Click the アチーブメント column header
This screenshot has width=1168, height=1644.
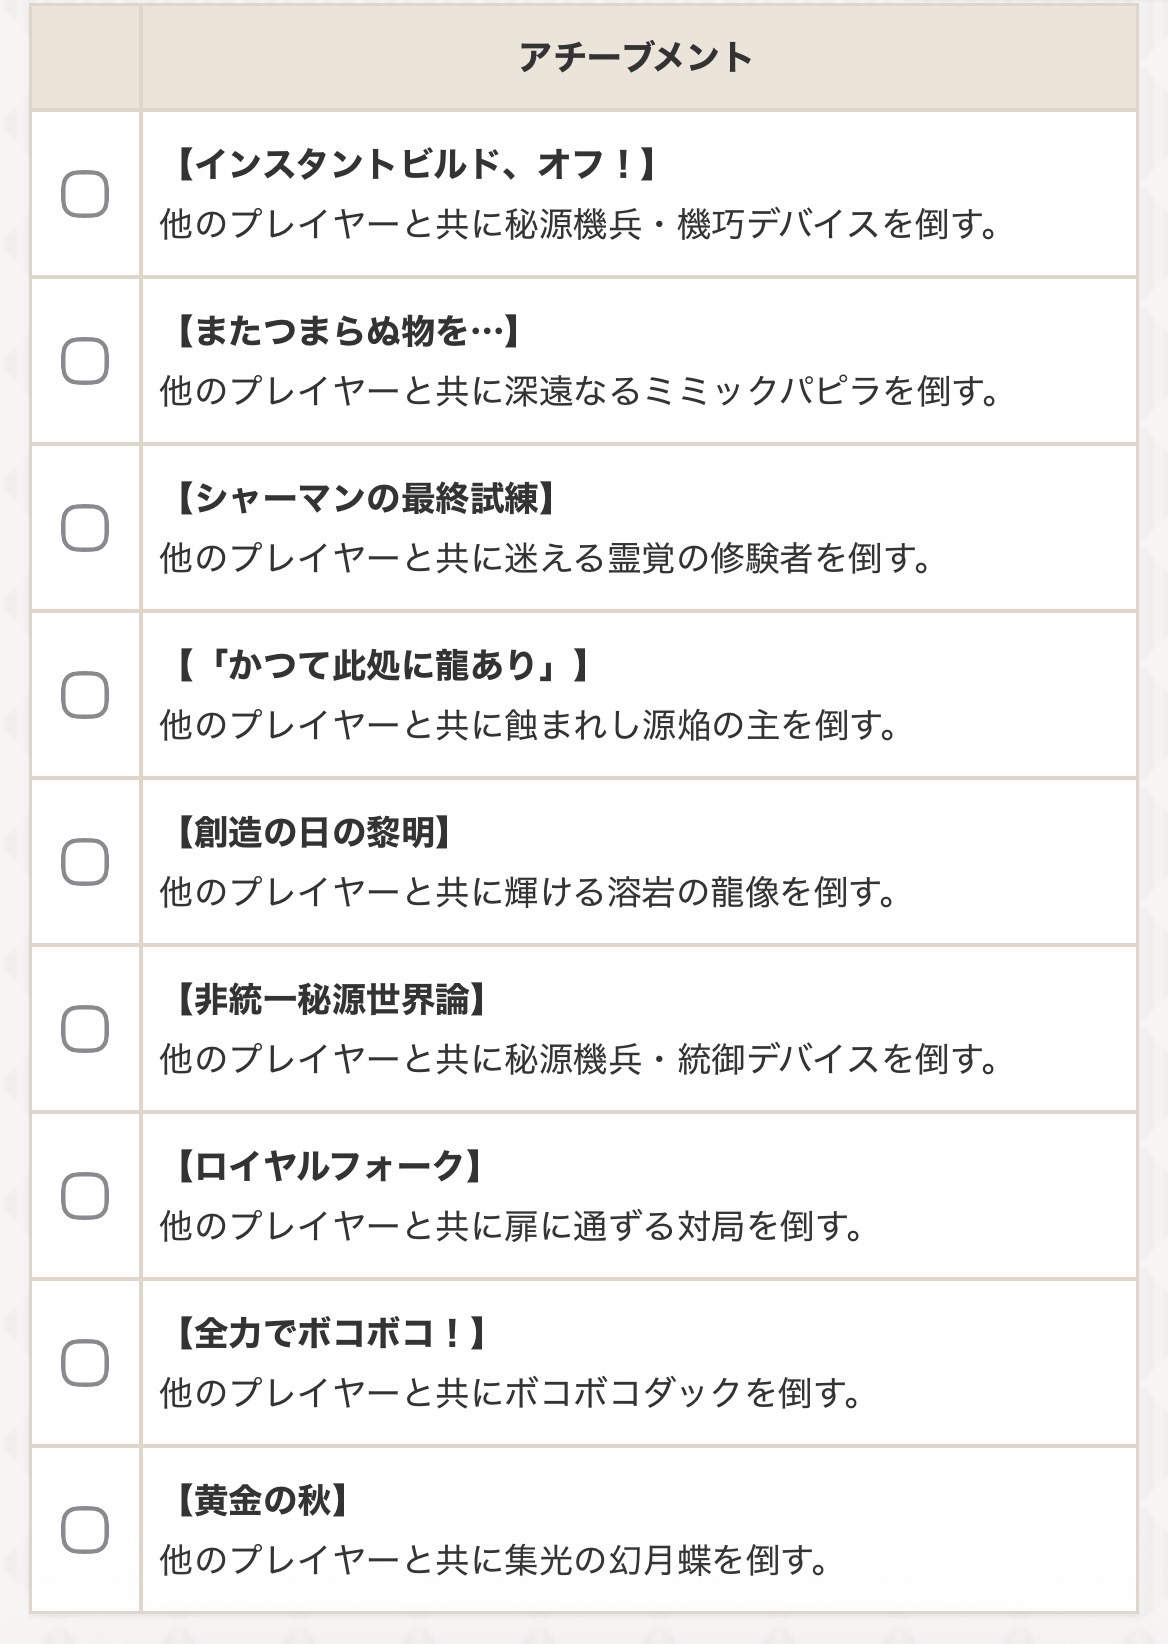[x=638, y=57]
